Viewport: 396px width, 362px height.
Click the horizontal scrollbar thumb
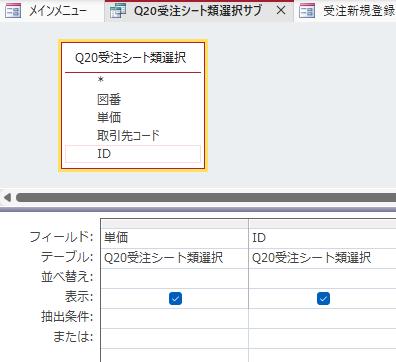(206, 198)
